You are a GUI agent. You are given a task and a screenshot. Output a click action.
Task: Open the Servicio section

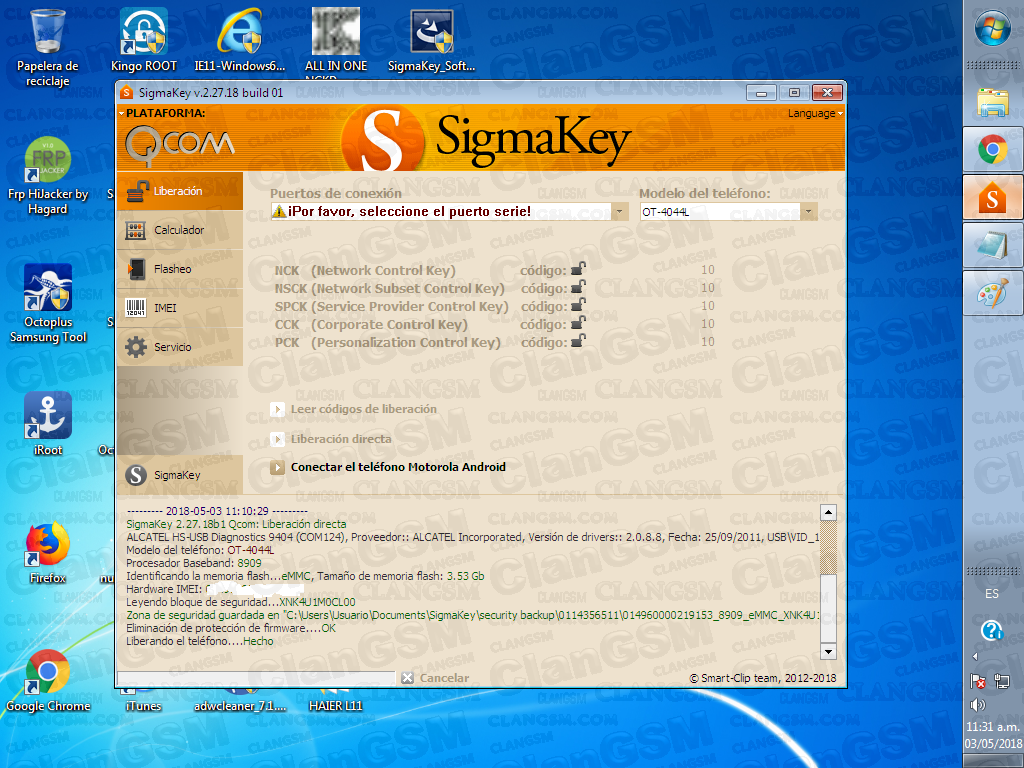coord(180,347)
